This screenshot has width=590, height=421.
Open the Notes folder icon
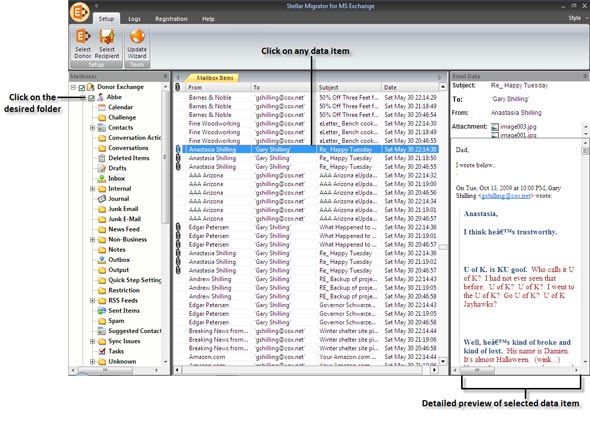point(102,249)
